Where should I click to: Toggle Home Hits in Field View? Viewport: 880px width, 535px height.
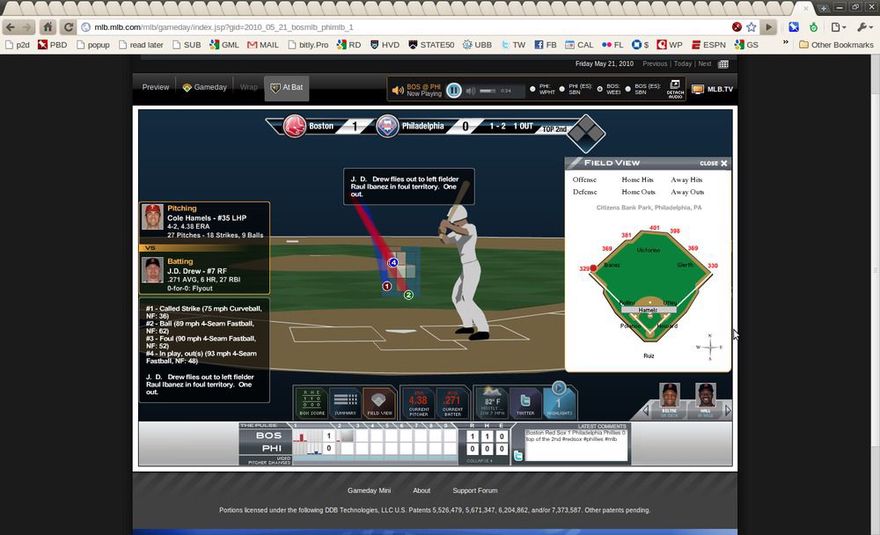point(638,180)
